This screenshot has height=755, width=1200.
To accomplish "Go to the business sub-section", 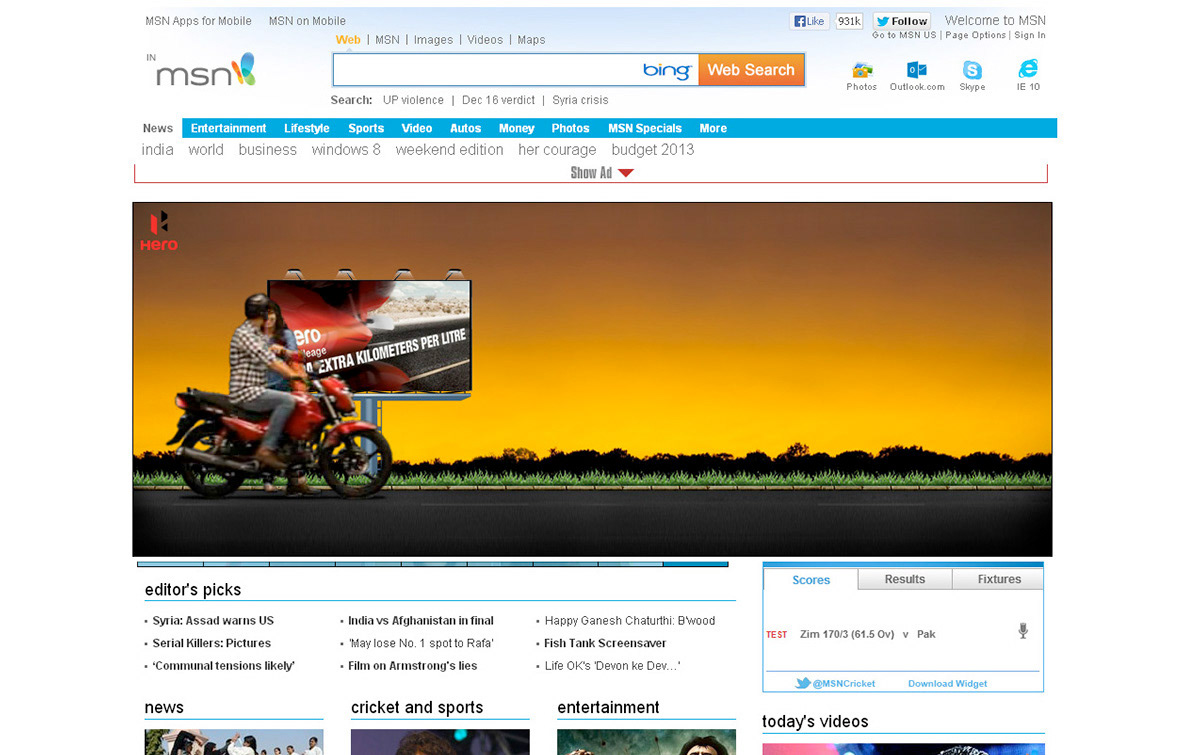I will (x=267, y=149).
